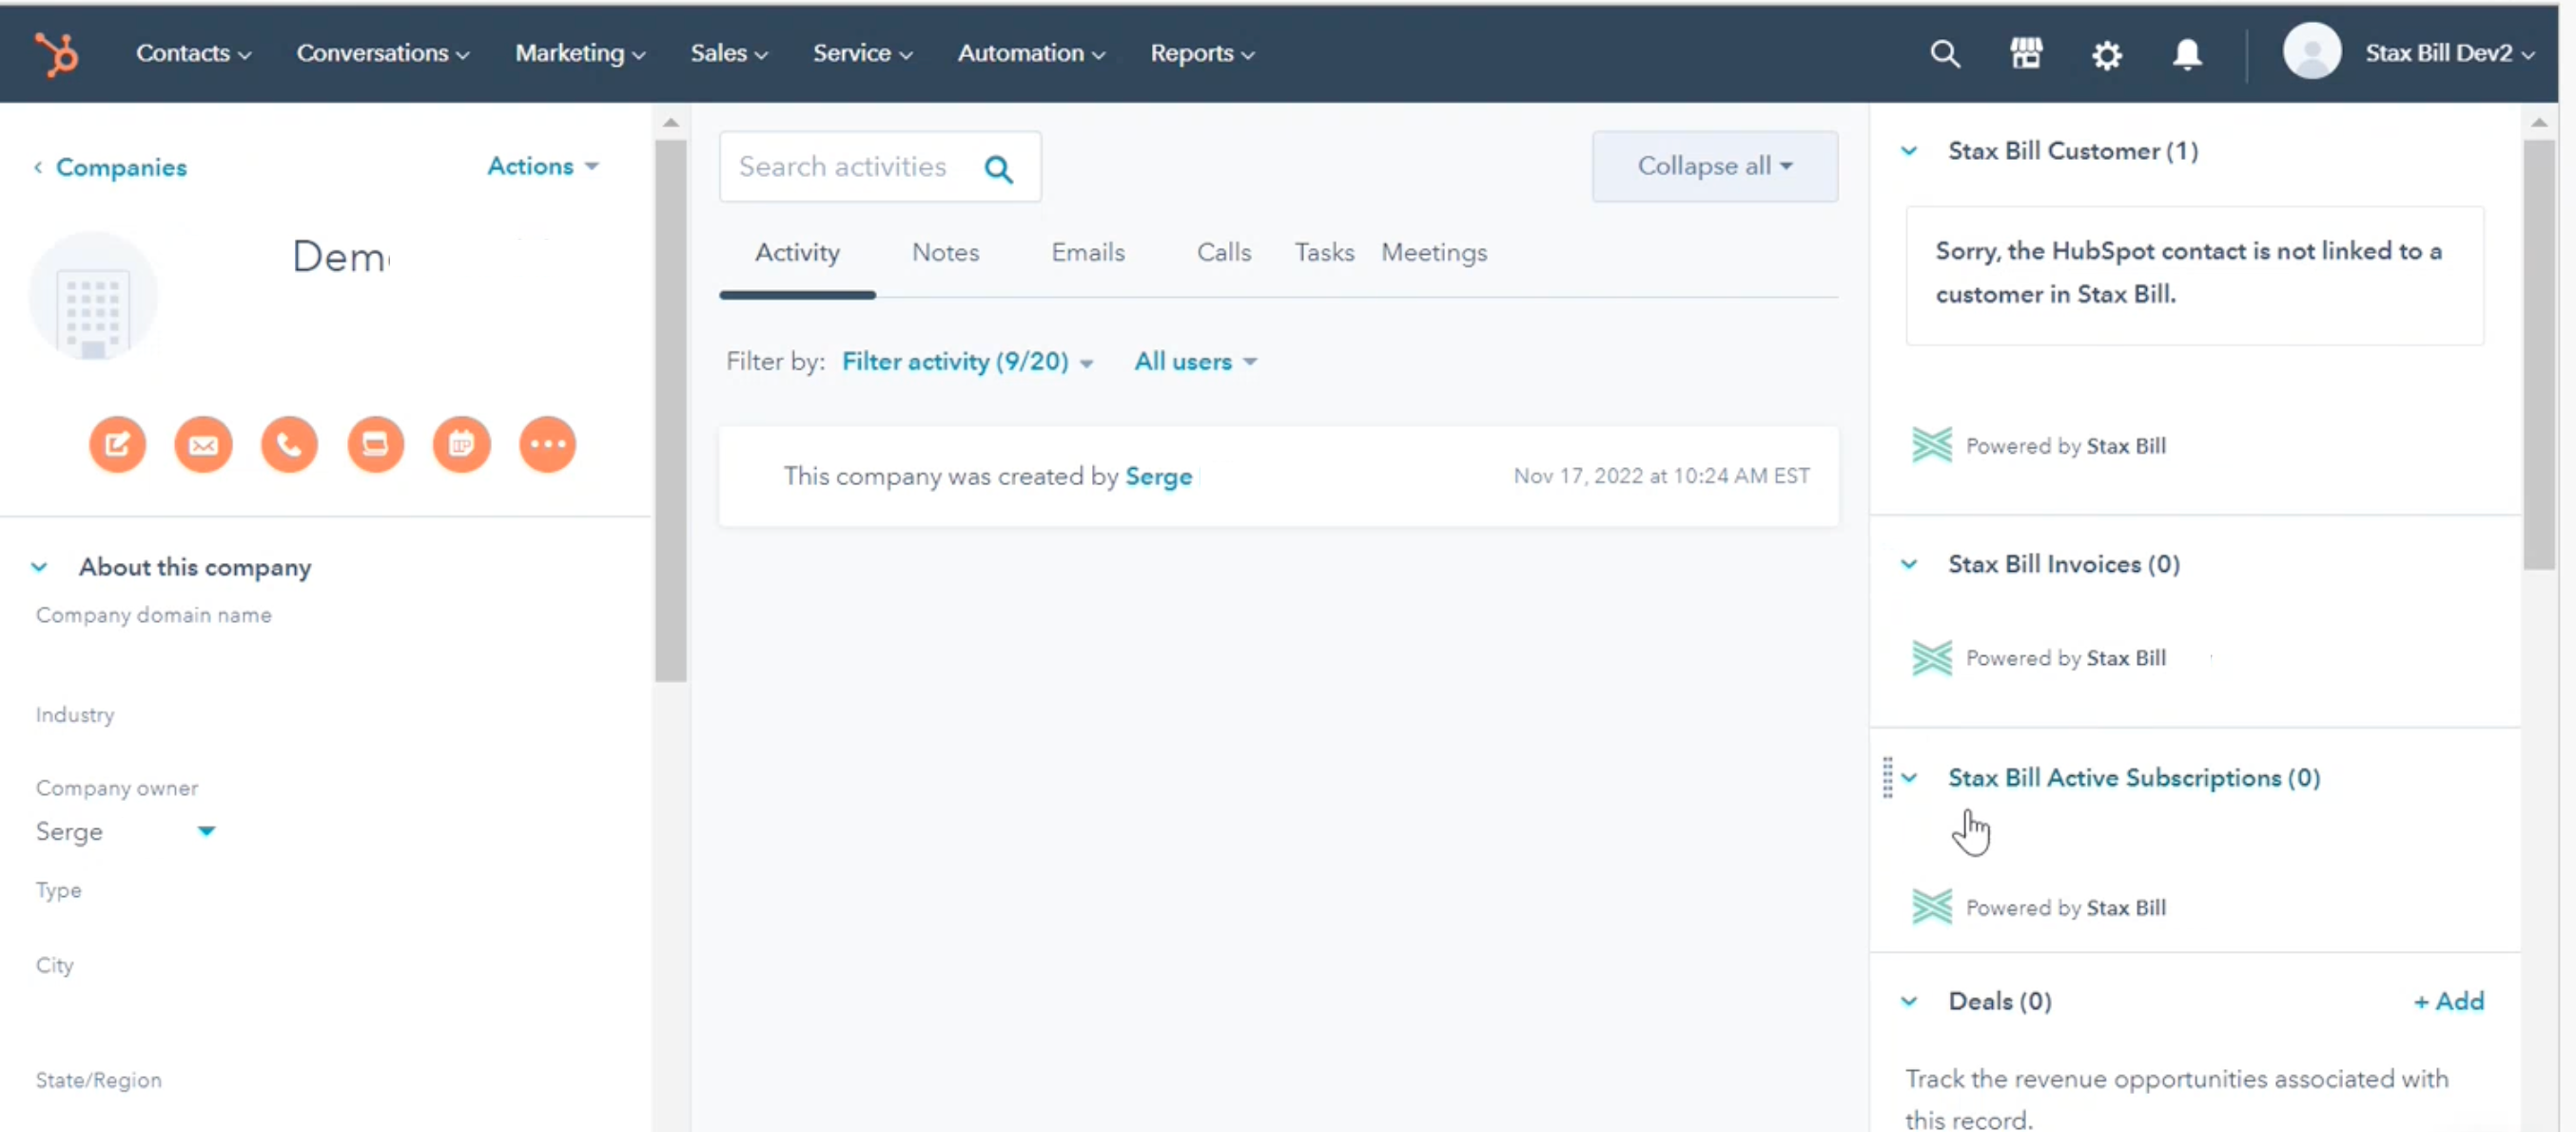Click Stax Bill logo under Invoices card
The width and height of the screenshot is (2576, 1132).
(x=1931, y=657)
